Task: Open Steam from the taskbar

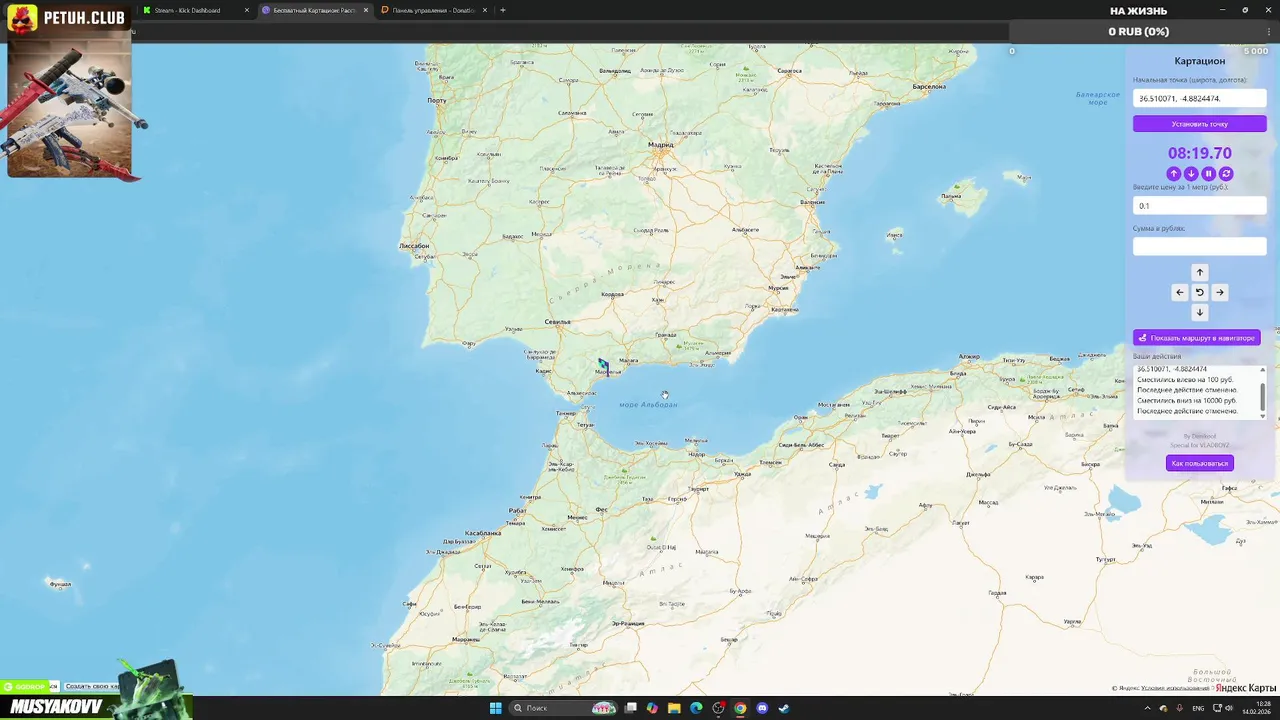Action: (784, 708)
